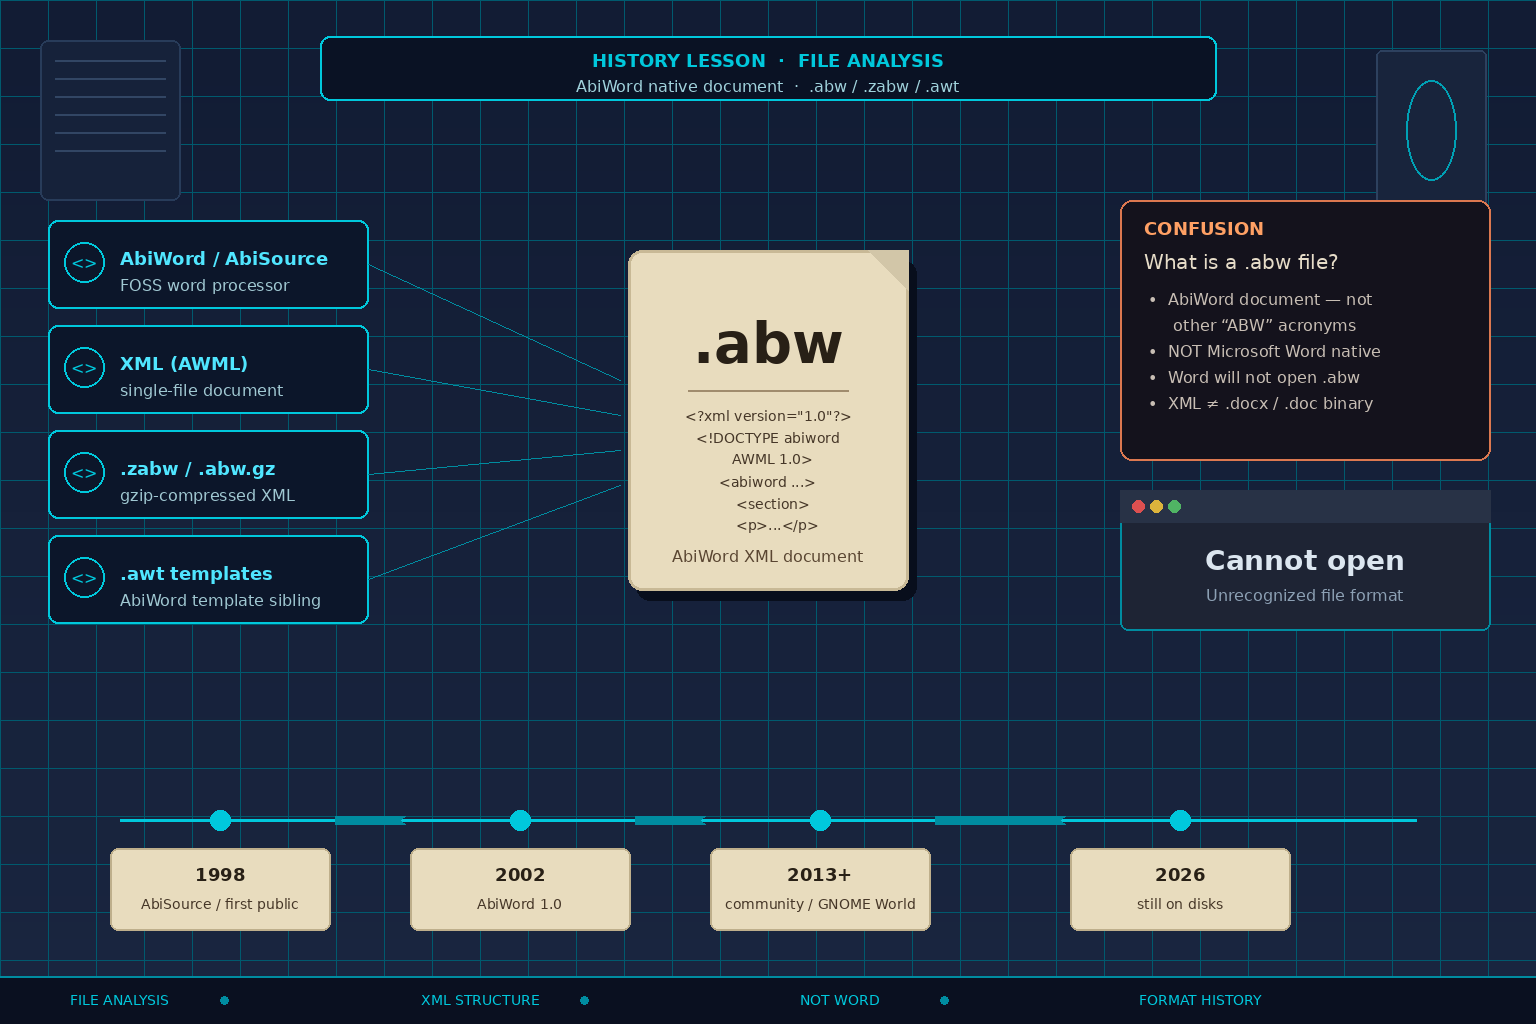Open the 2013+ community / GNOME World card
The height and width of the screenshot is (1024, 1536).
pos(820,889)
